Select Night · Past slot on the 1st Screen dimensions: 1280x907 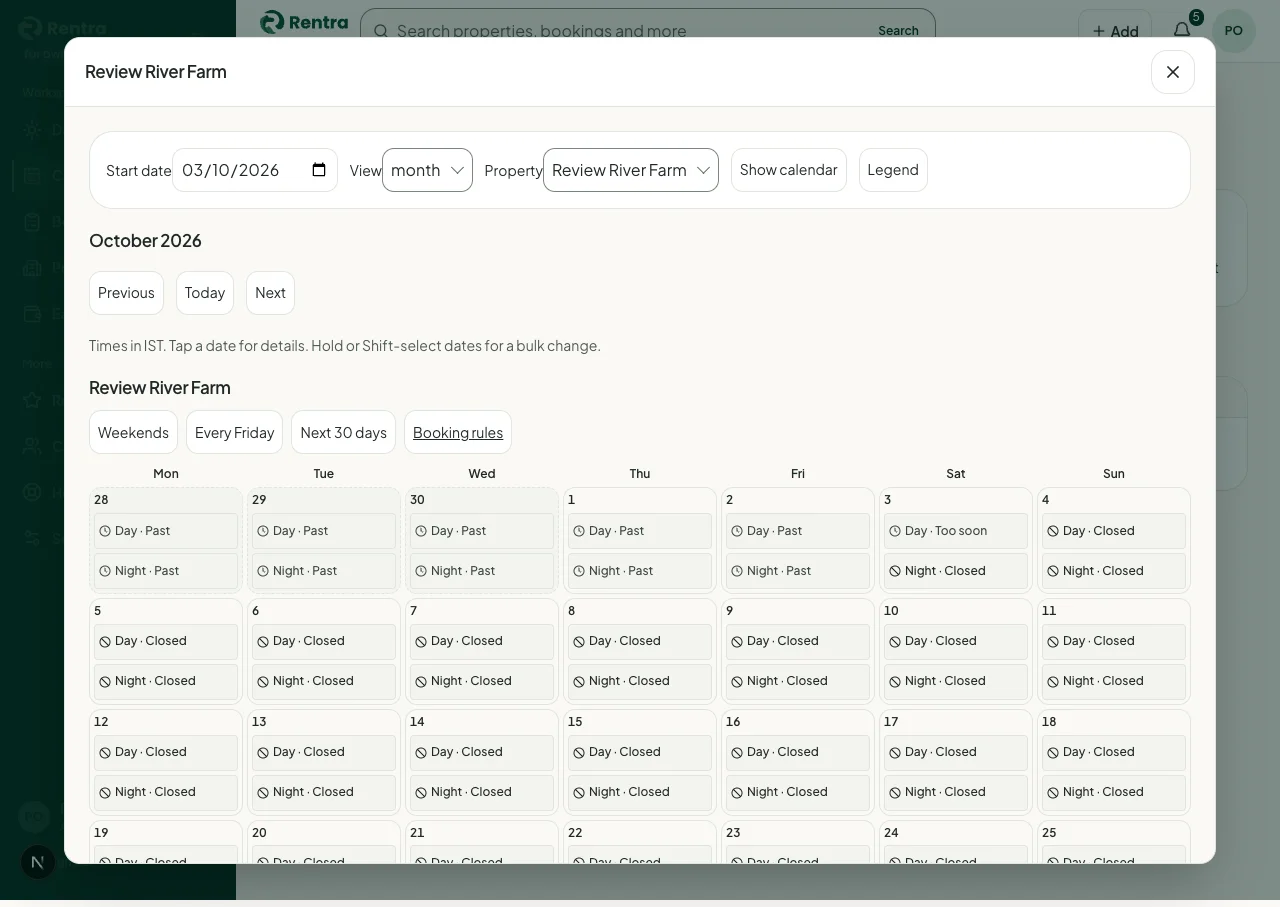640,571
